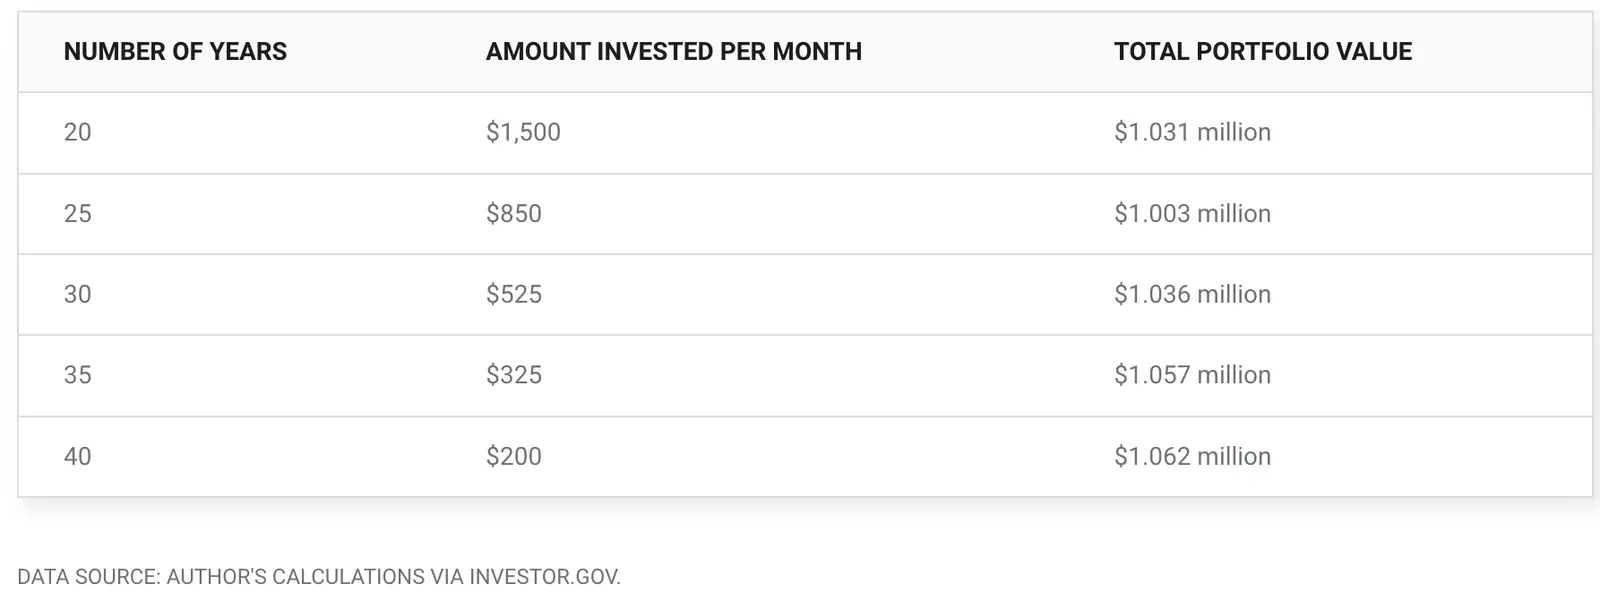Click the 25 years cell
This screenshot has height=600, width=1600.
78,213
